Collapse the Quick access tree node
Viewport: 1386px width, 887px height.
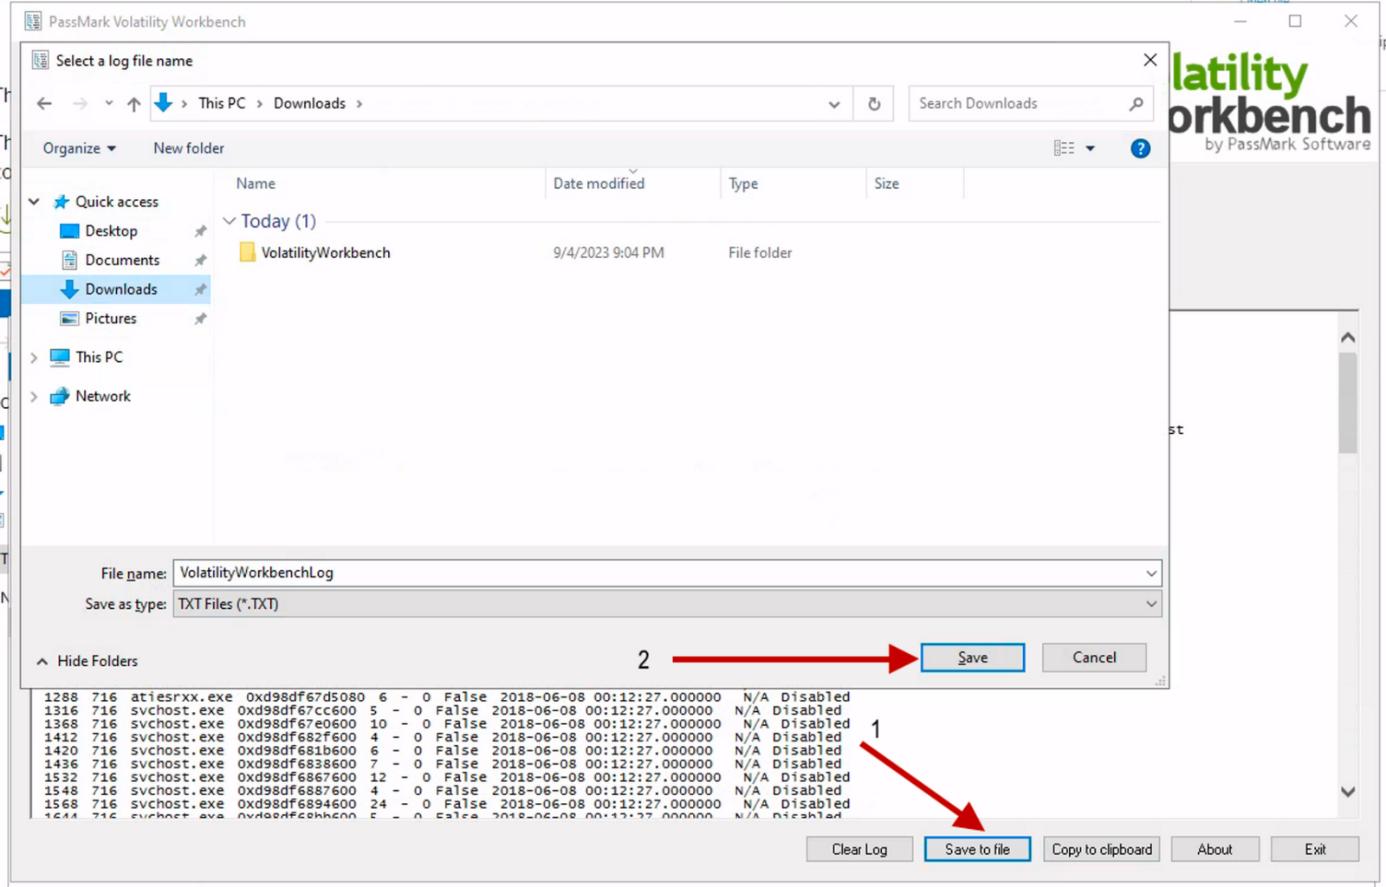[34, 201]
